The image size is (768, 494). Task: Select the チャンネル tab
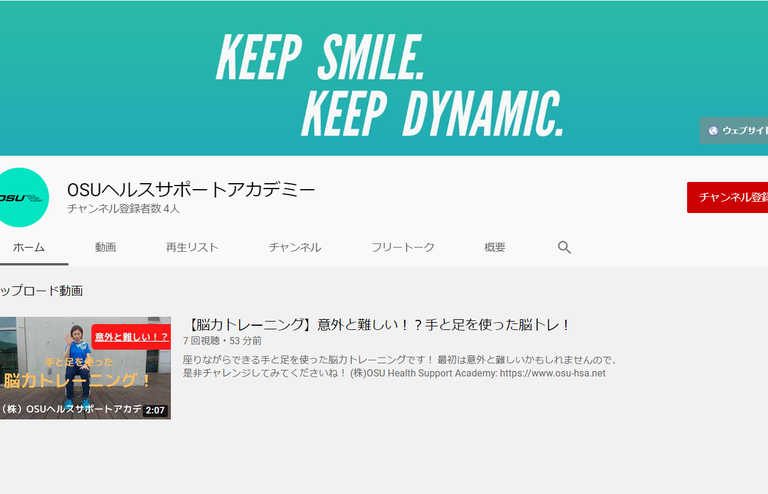pos(295,247)
